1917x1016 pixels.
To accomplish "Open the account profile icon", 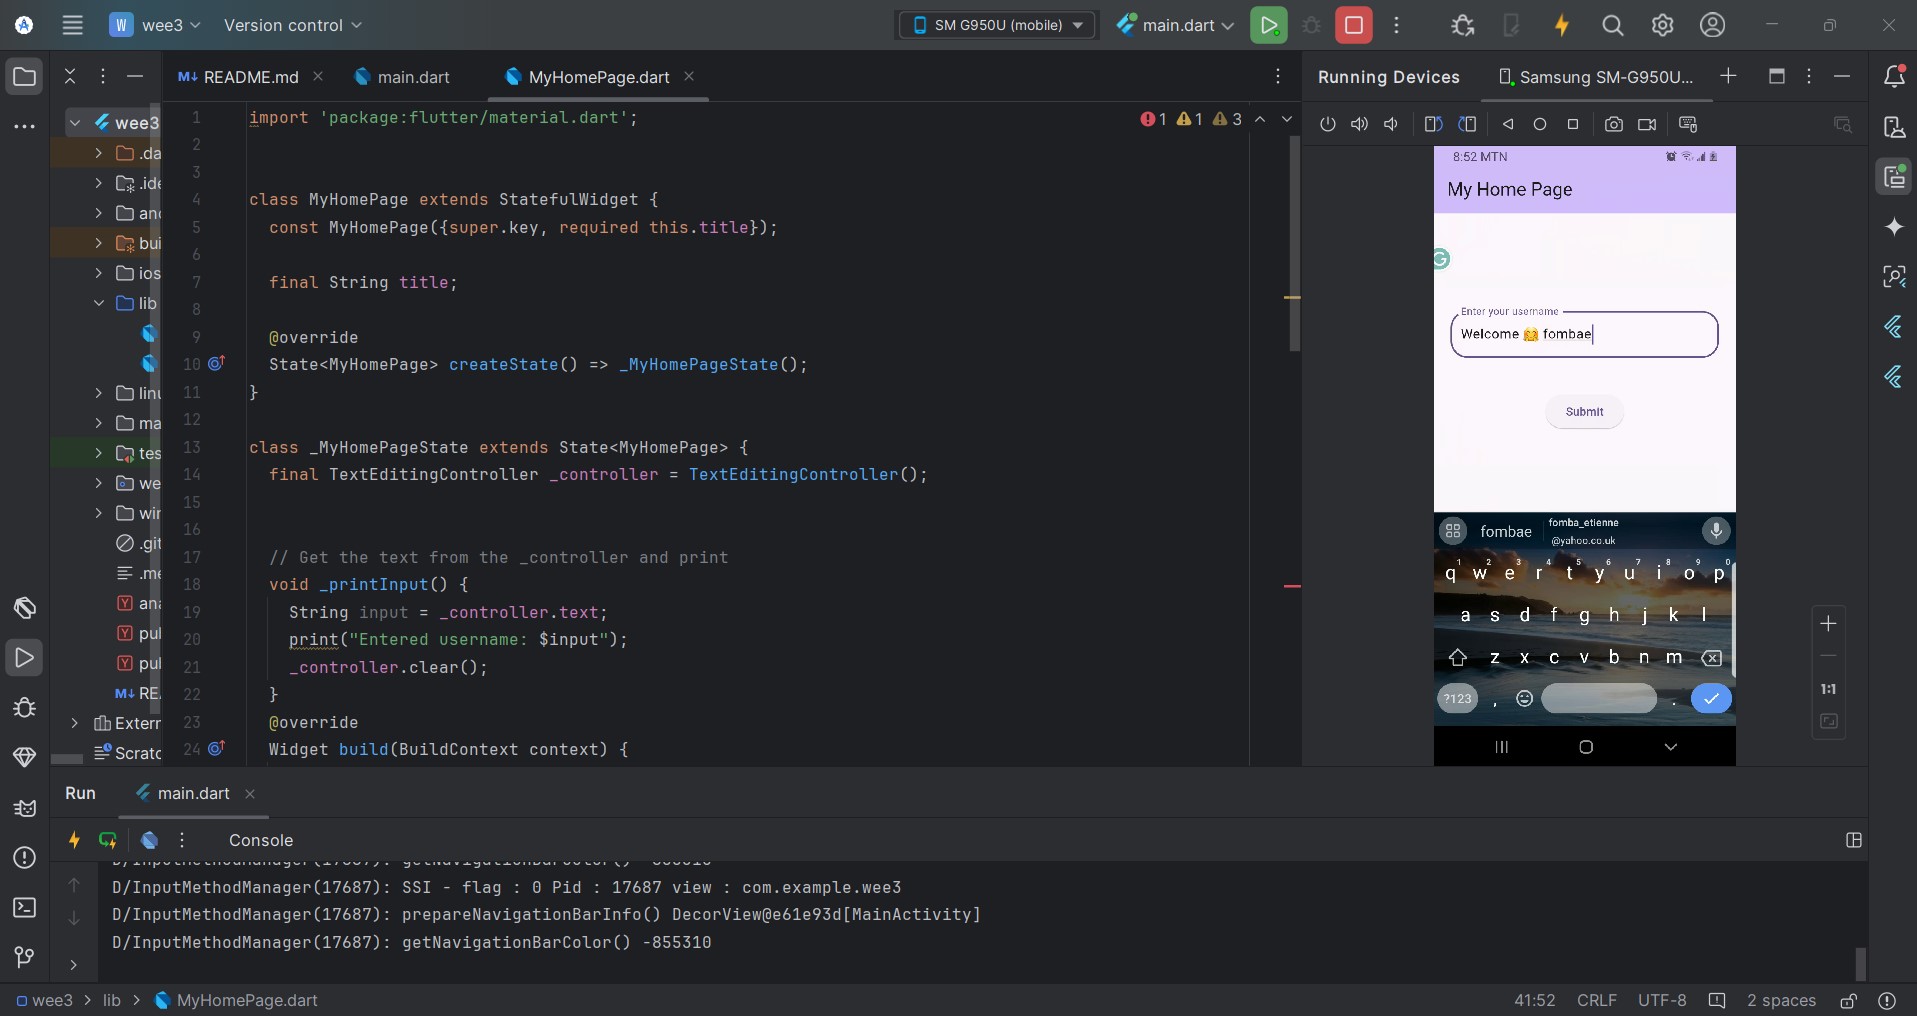I will [1712, 25].
